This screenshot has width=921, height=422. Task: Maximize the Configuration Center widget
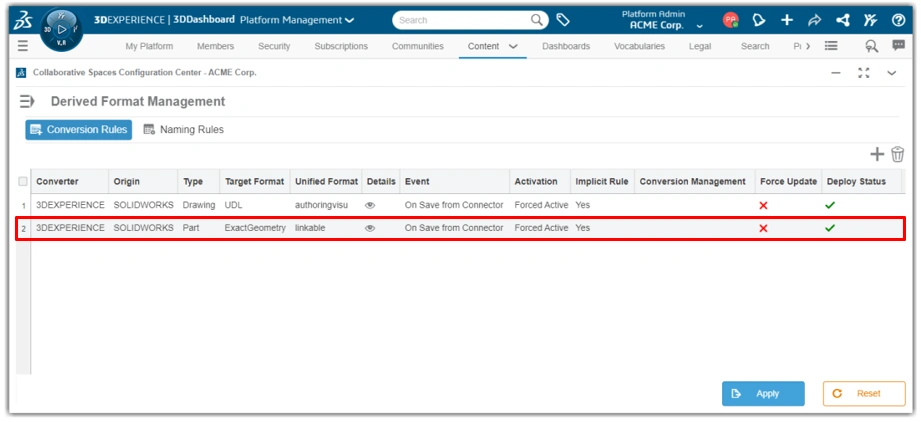[863, 73]
